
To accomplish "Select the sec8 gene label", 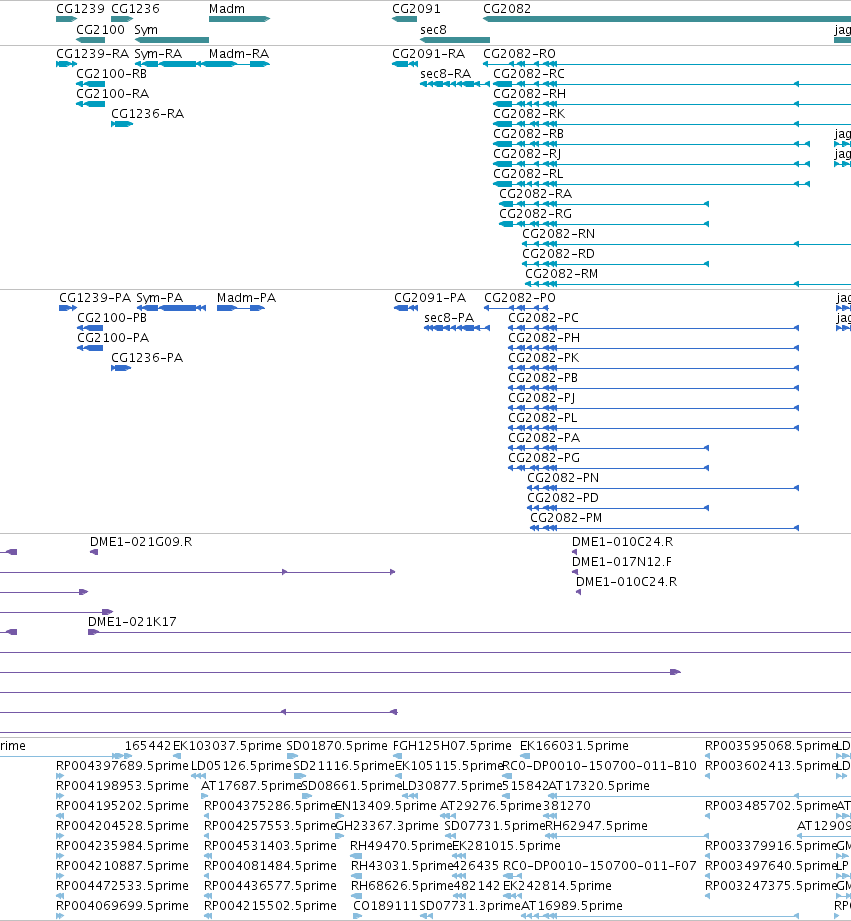I will pos(433,29).
